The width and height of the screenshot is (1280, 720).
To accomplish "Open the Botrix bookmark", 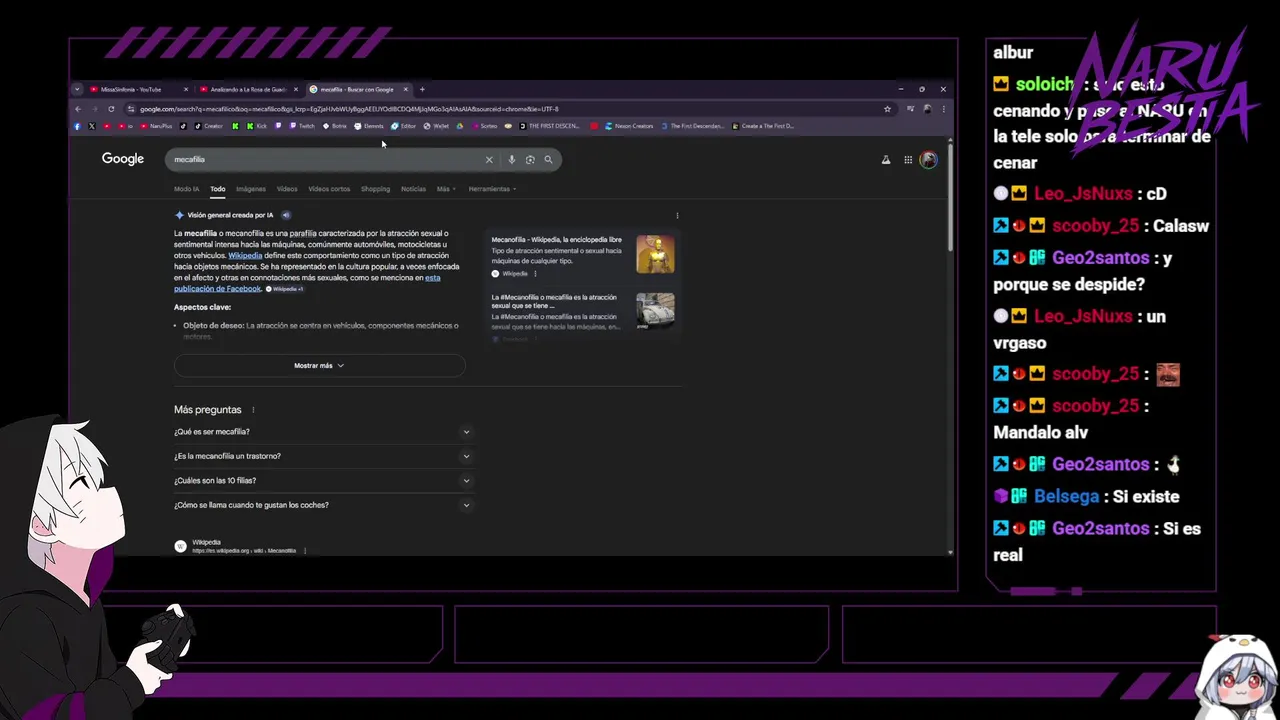I will pos(335,126).
